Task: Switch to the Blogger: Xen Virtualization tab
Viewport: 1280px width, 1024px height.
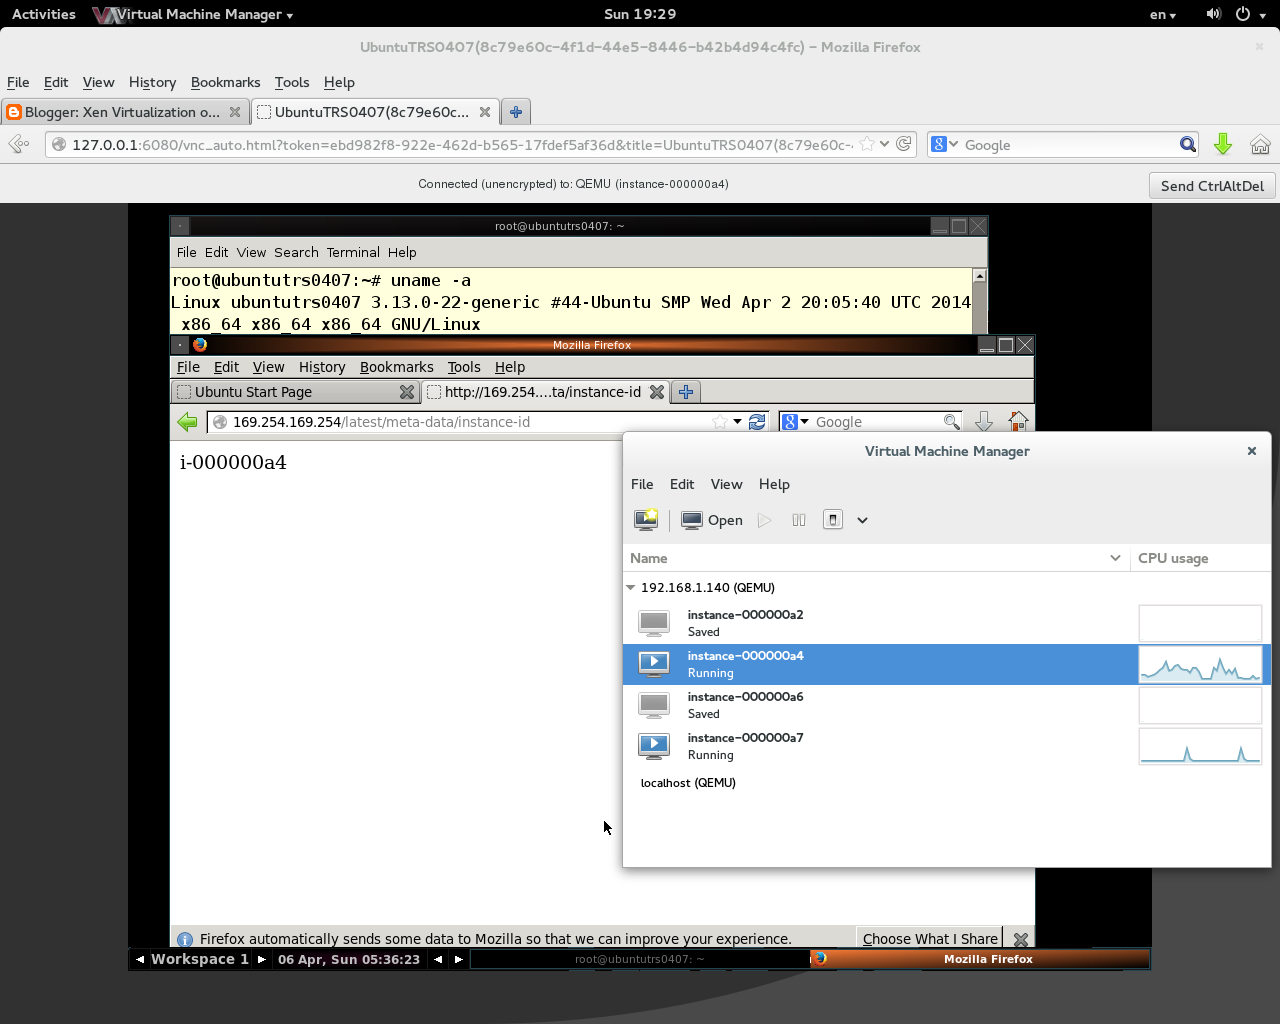Action: pyautogui.click(x=122, y=112)
